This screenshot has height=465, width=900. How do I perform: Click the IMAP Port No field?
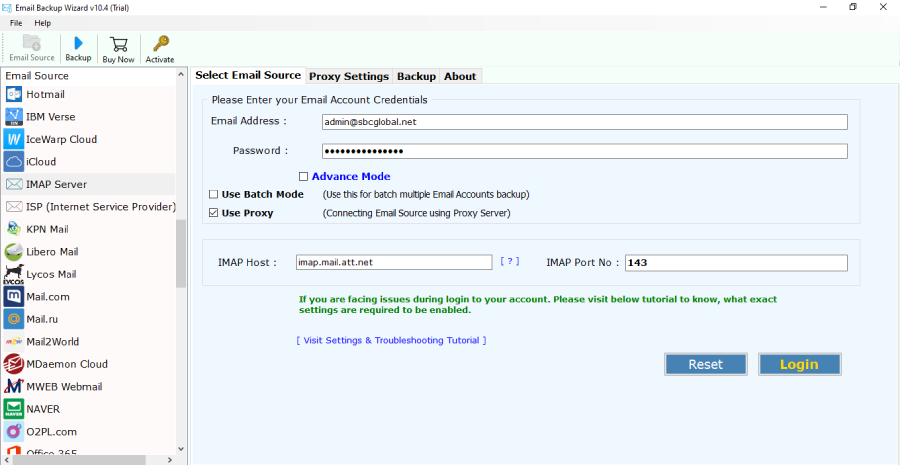(736, 263)
